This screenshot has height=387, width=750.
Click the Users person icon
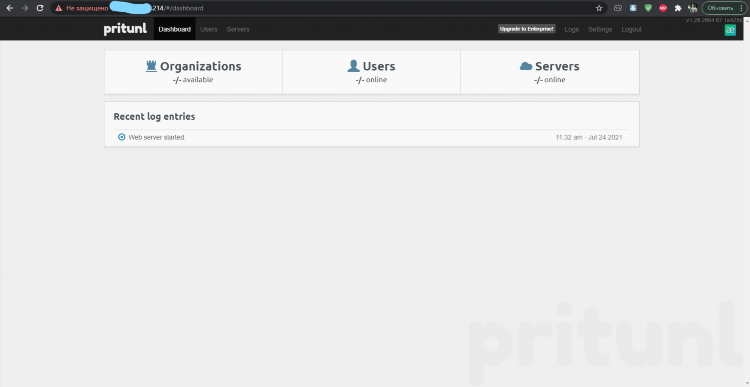(353, 66)
